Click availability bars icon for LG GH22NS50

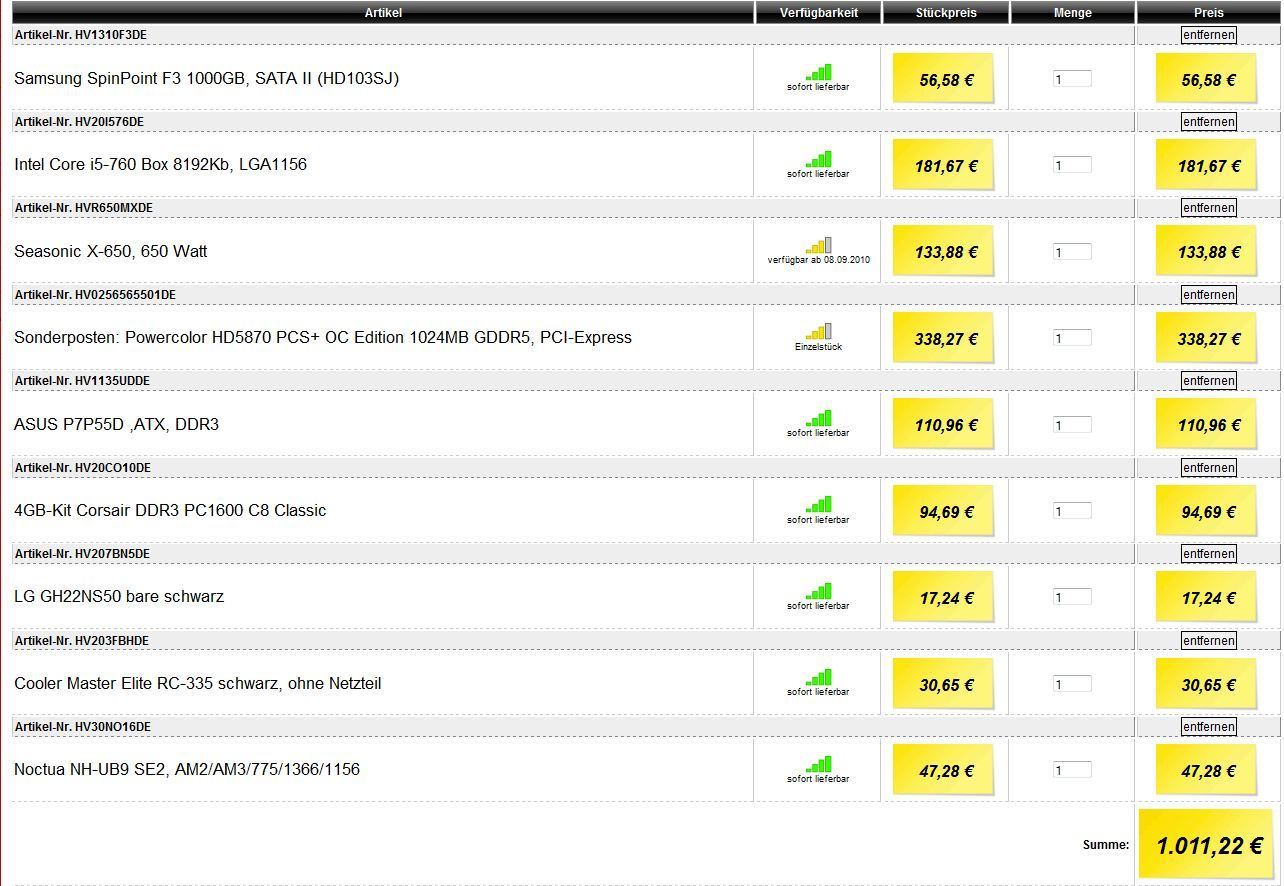click(x=818, y=590)
